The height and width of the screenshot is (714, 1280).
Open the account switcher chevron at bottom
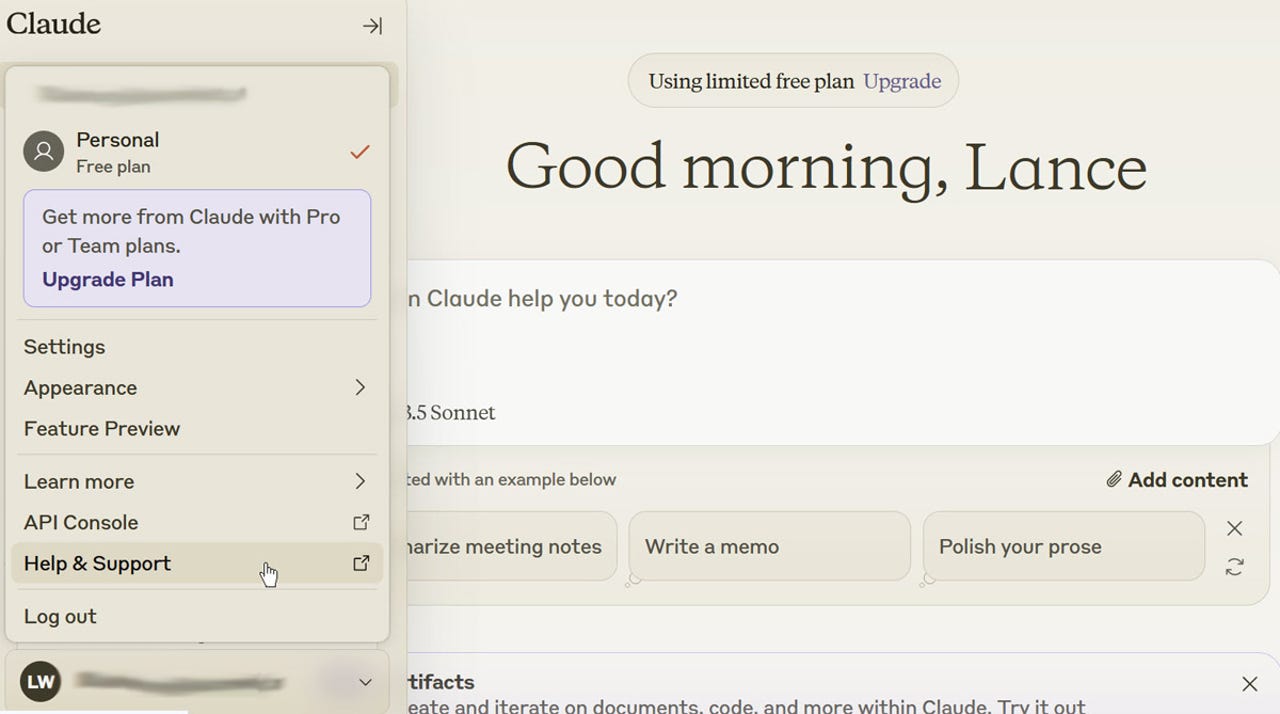point(364,681)
